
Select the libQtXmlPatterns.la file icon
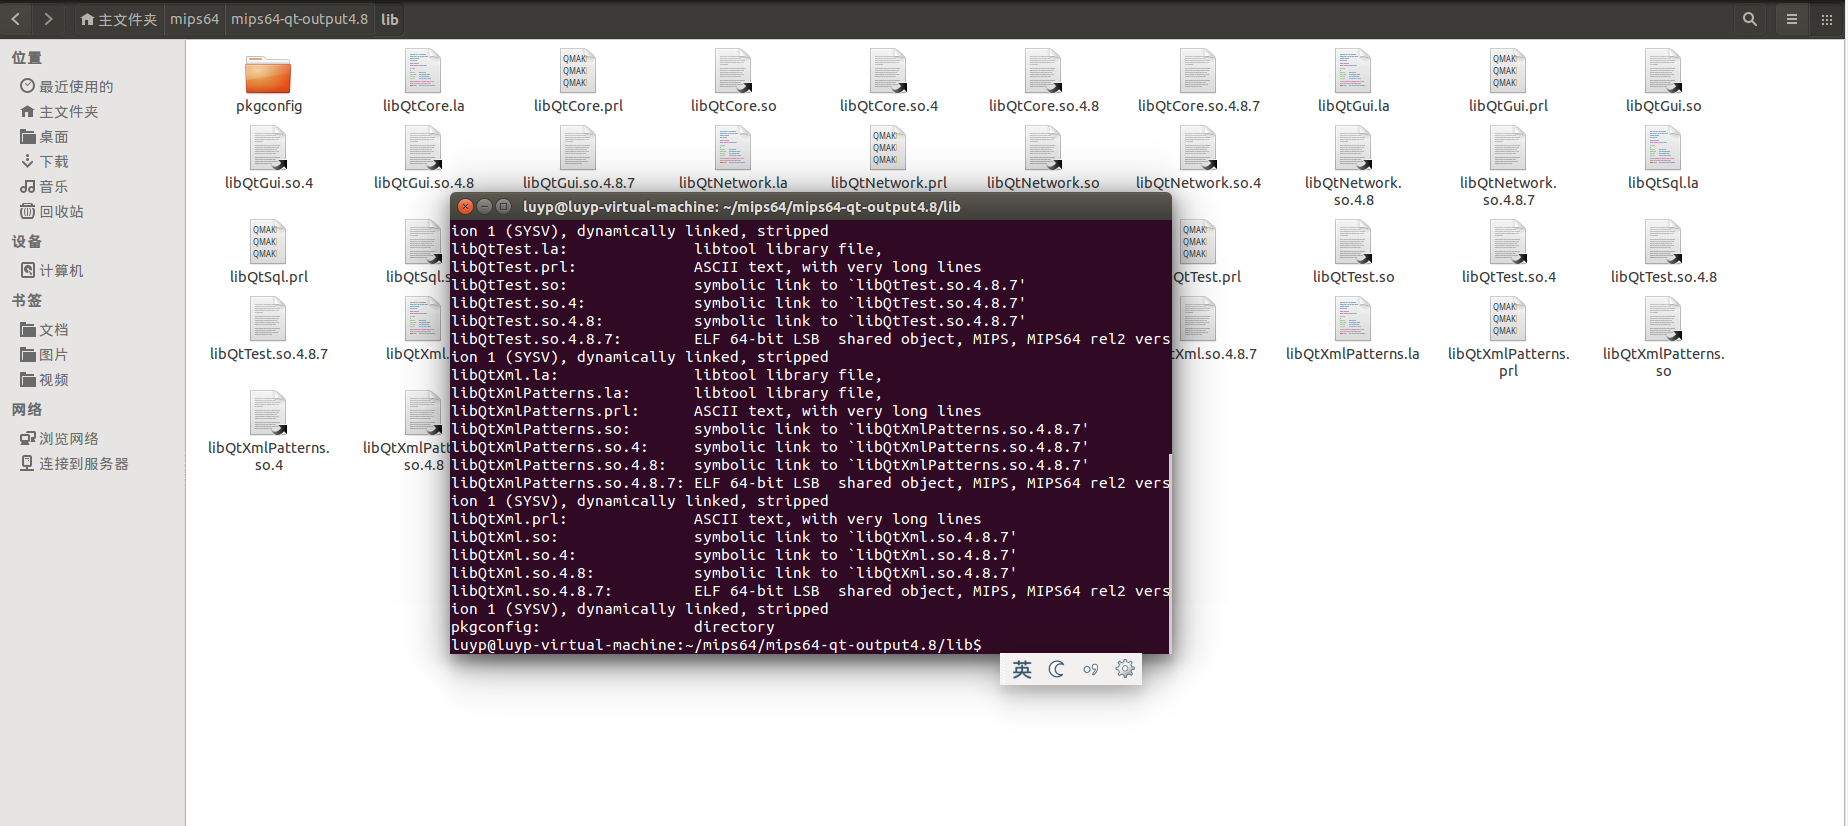1353,319
